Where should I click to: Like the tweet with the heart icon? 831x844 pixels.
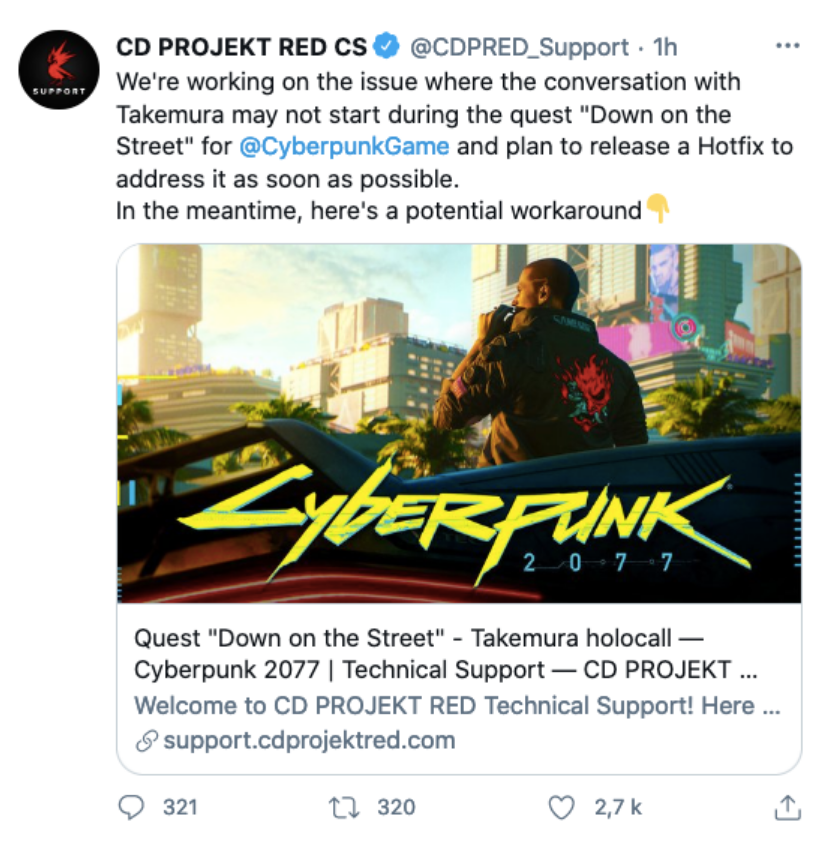point(564,806)
